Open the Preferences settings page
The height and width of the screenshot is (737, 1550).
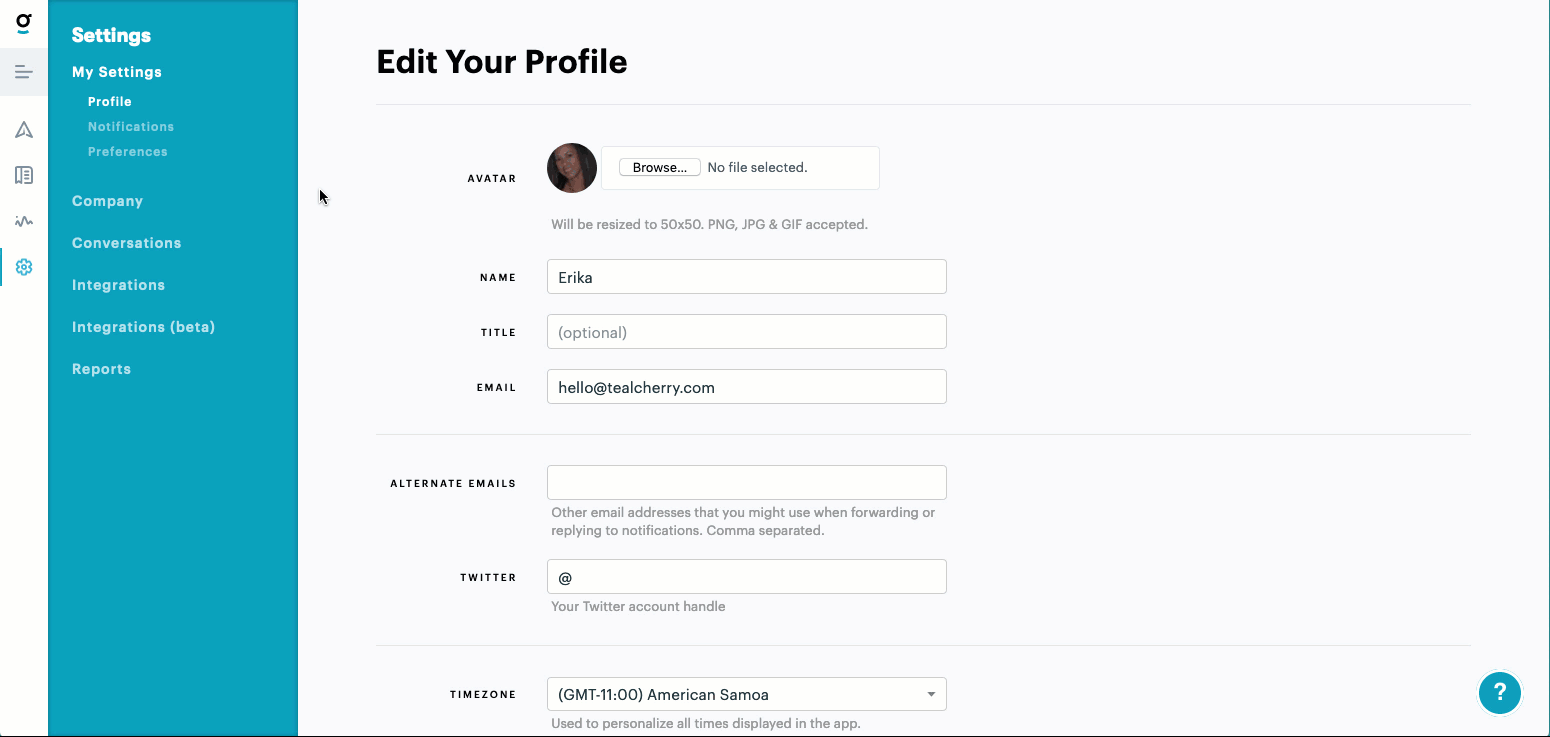coord(128,152)
